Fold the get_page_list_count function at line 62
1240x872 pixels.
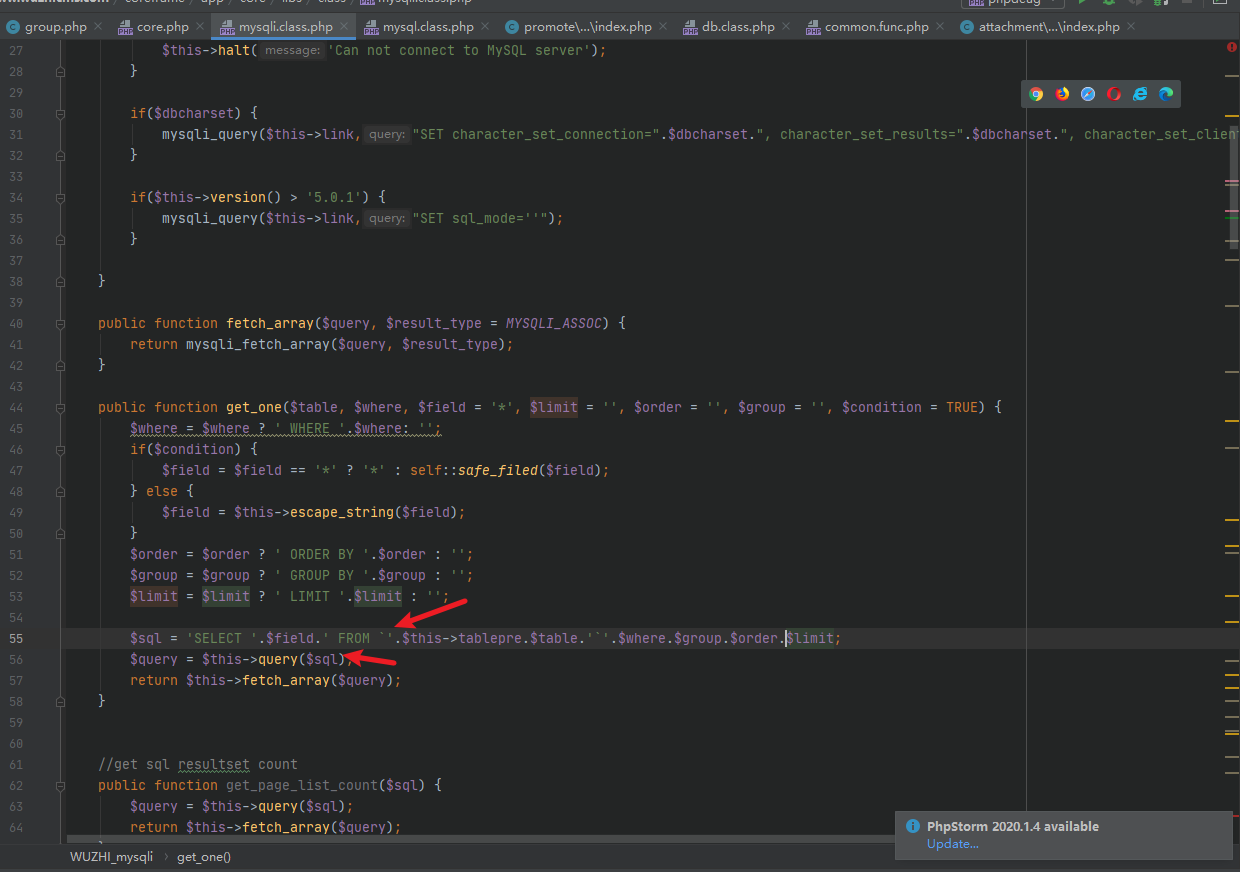[x=61, y=786]
